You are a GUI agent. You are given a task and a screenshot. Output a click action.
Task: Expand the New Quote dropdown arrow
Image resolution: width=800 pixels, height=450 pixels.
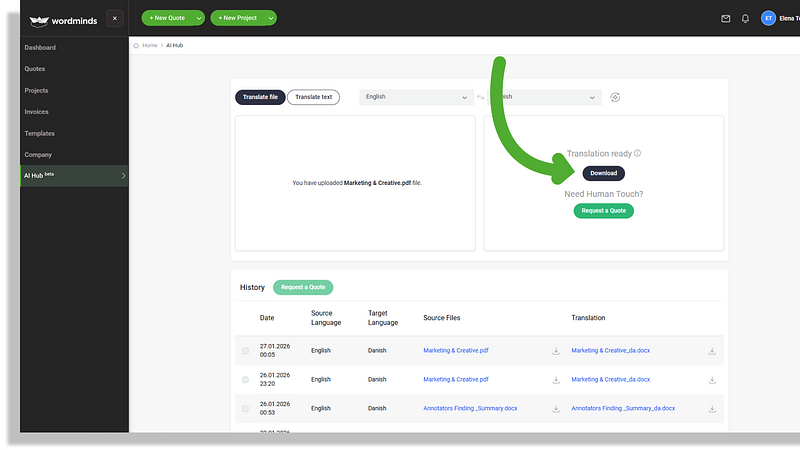click(198, 18)
